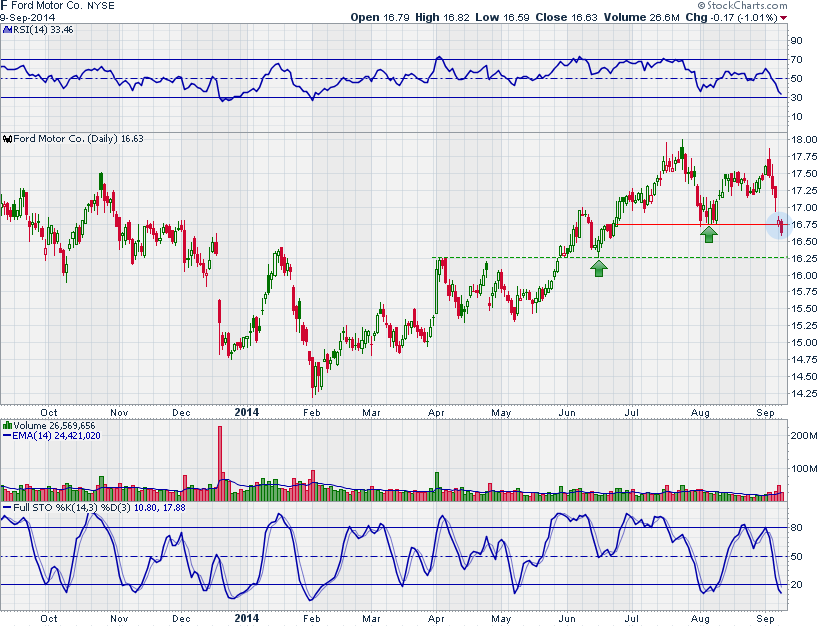Click the 'Ford Motor Co. (Daily) 16.63' legend label

[78, 139]
